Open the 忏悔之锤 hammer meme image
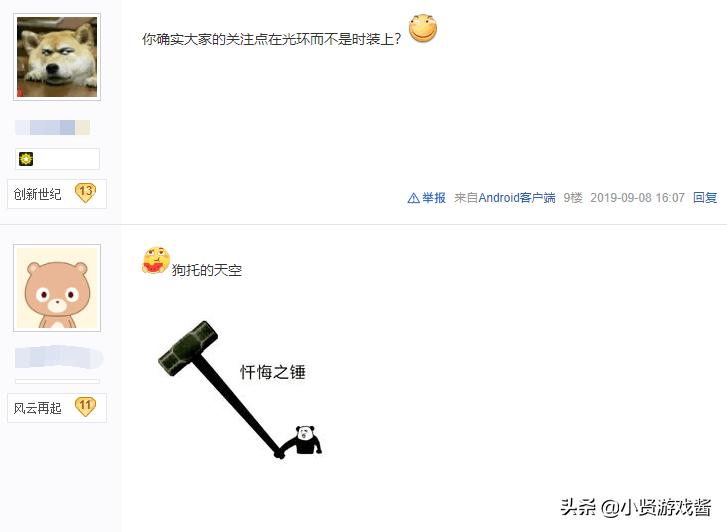The height and width of the screenshot is (532, 727). [240, 390]
